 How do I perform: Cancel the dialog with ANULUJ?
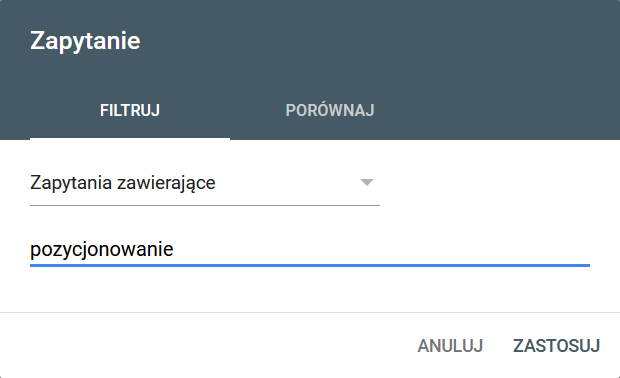tap(450, 346)
